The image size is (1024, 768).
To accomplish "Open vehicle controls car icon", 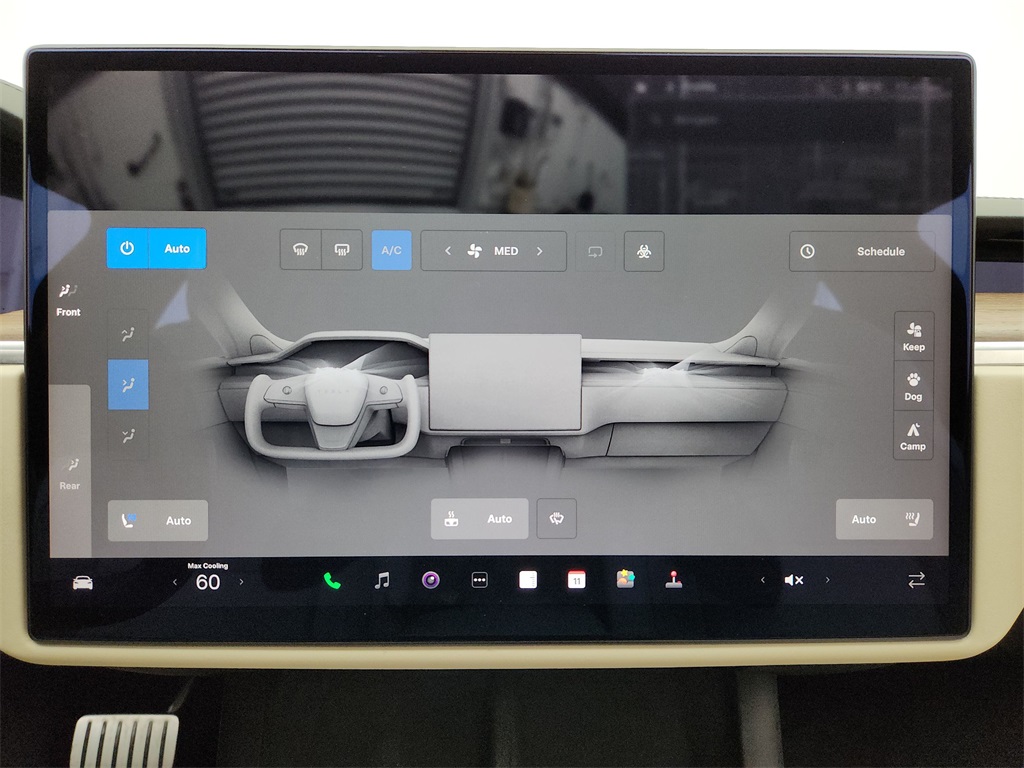I will coord(82,582).
